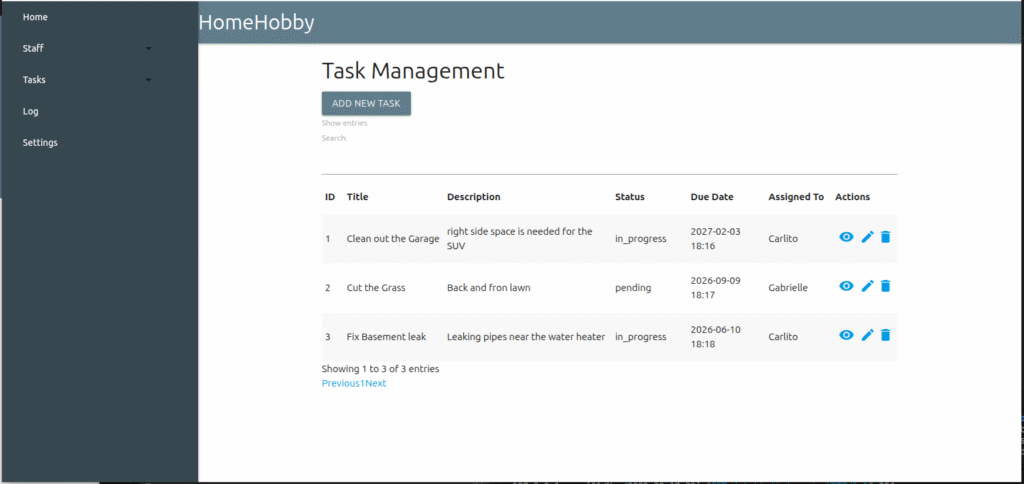
Task: View details of Cut the Grass task
Action: coord(846,286)
